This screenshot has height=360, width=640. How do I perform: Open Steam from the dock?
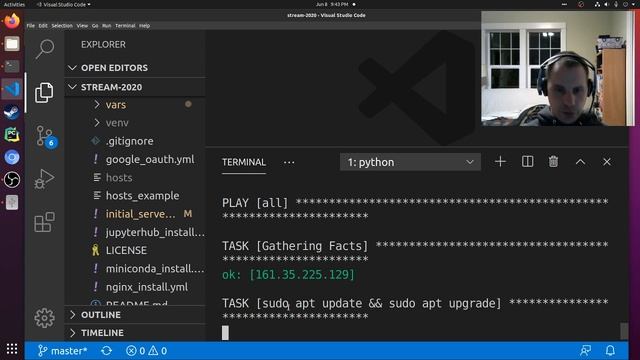coord(12,112)
